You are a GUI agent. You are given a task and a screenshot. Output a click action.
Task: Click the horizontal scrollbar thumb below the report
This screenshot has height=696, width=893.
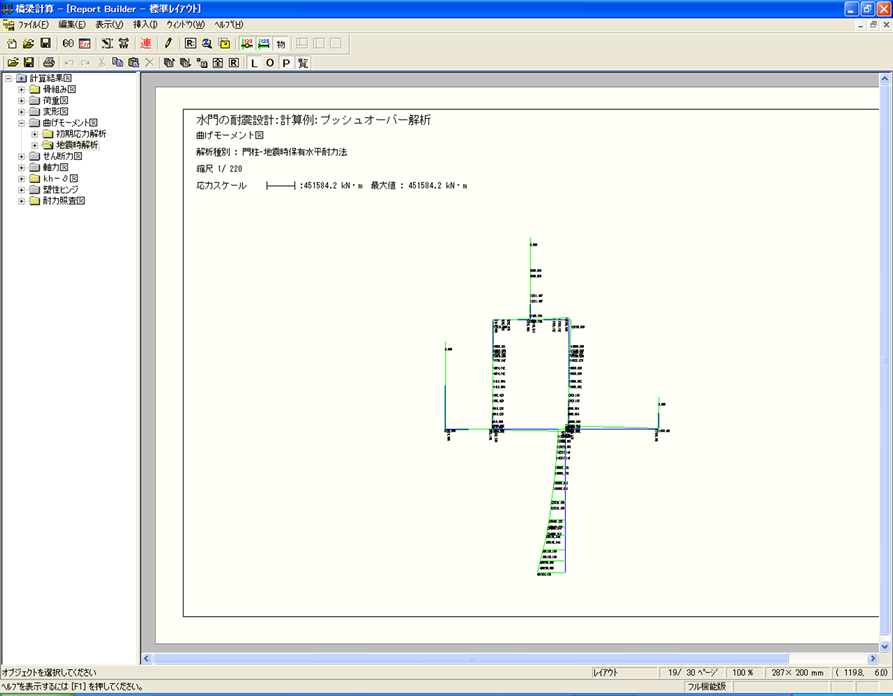pos(470,658)
